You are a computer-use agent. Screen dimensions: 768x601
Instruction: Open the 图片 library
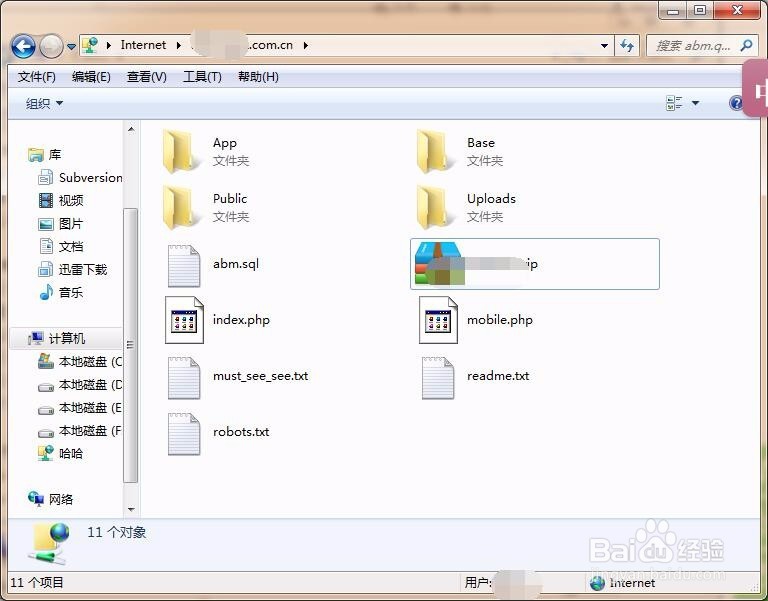tap(61, 224)
